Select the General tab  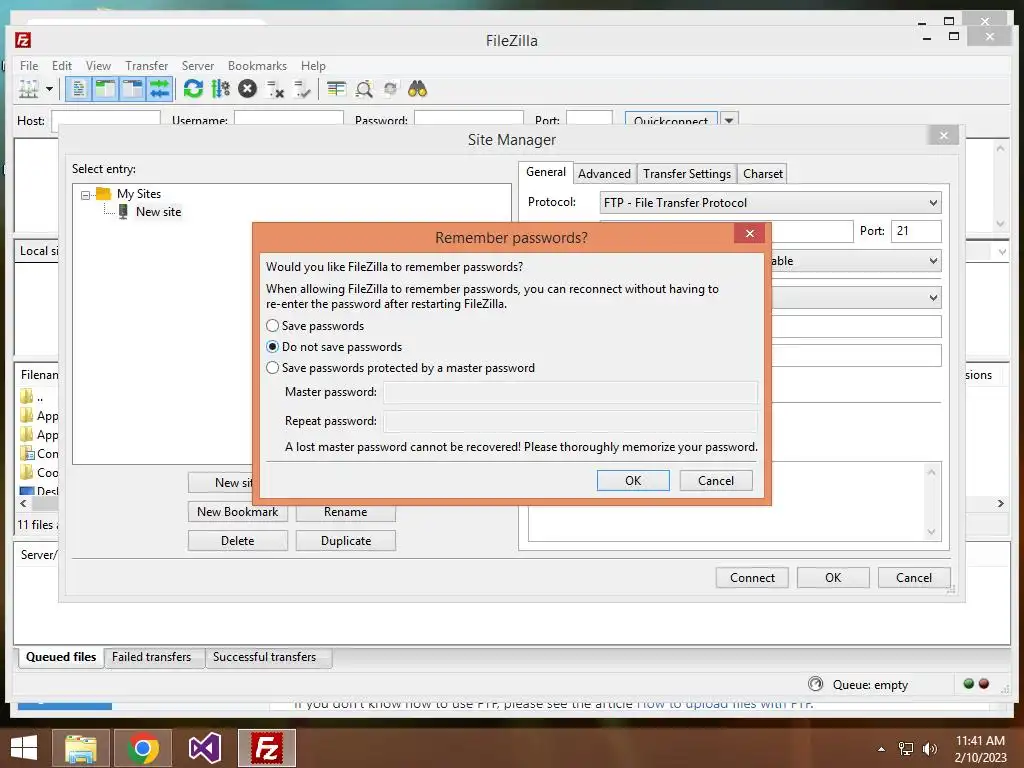click(546, 172)
